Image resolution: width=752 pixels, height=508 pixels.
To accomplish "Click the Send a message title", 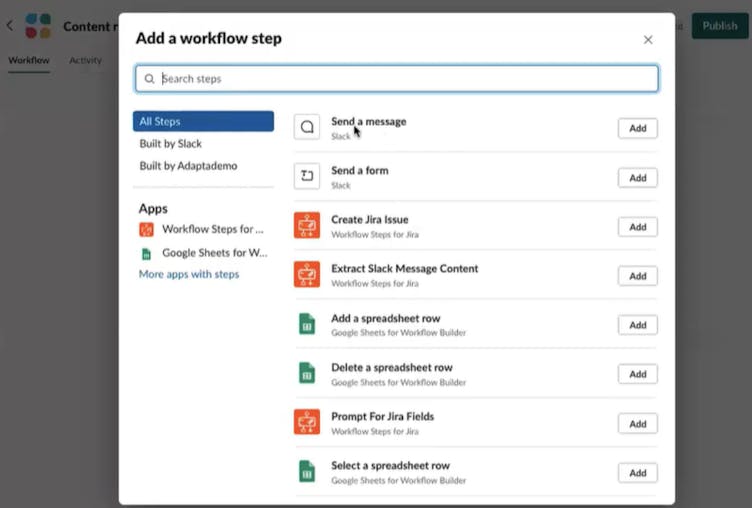I will [368, 121].
